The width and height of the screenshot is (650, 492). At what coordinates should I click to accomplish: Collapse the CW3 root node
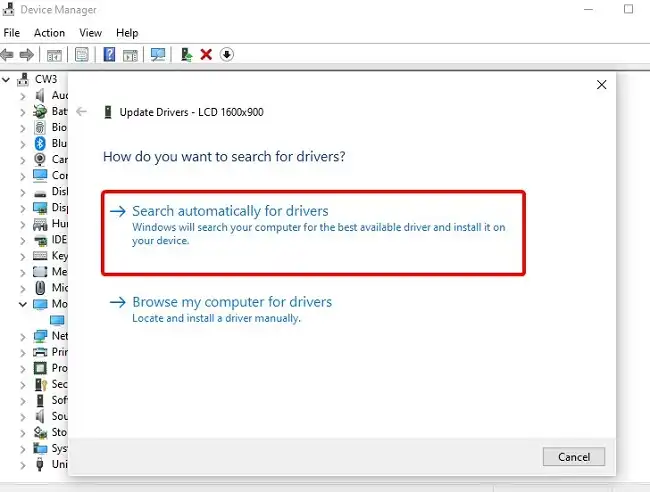pos(6,79)
